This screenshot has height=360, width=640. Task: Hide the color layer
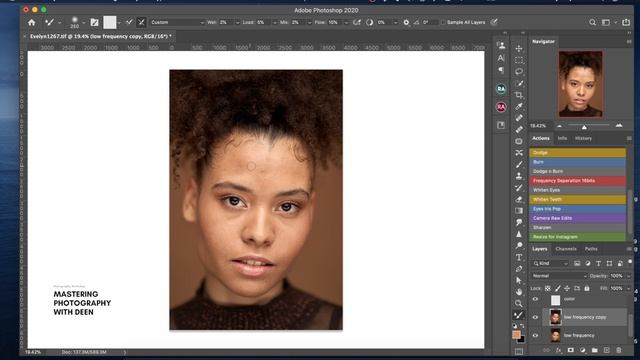point(535,299)
